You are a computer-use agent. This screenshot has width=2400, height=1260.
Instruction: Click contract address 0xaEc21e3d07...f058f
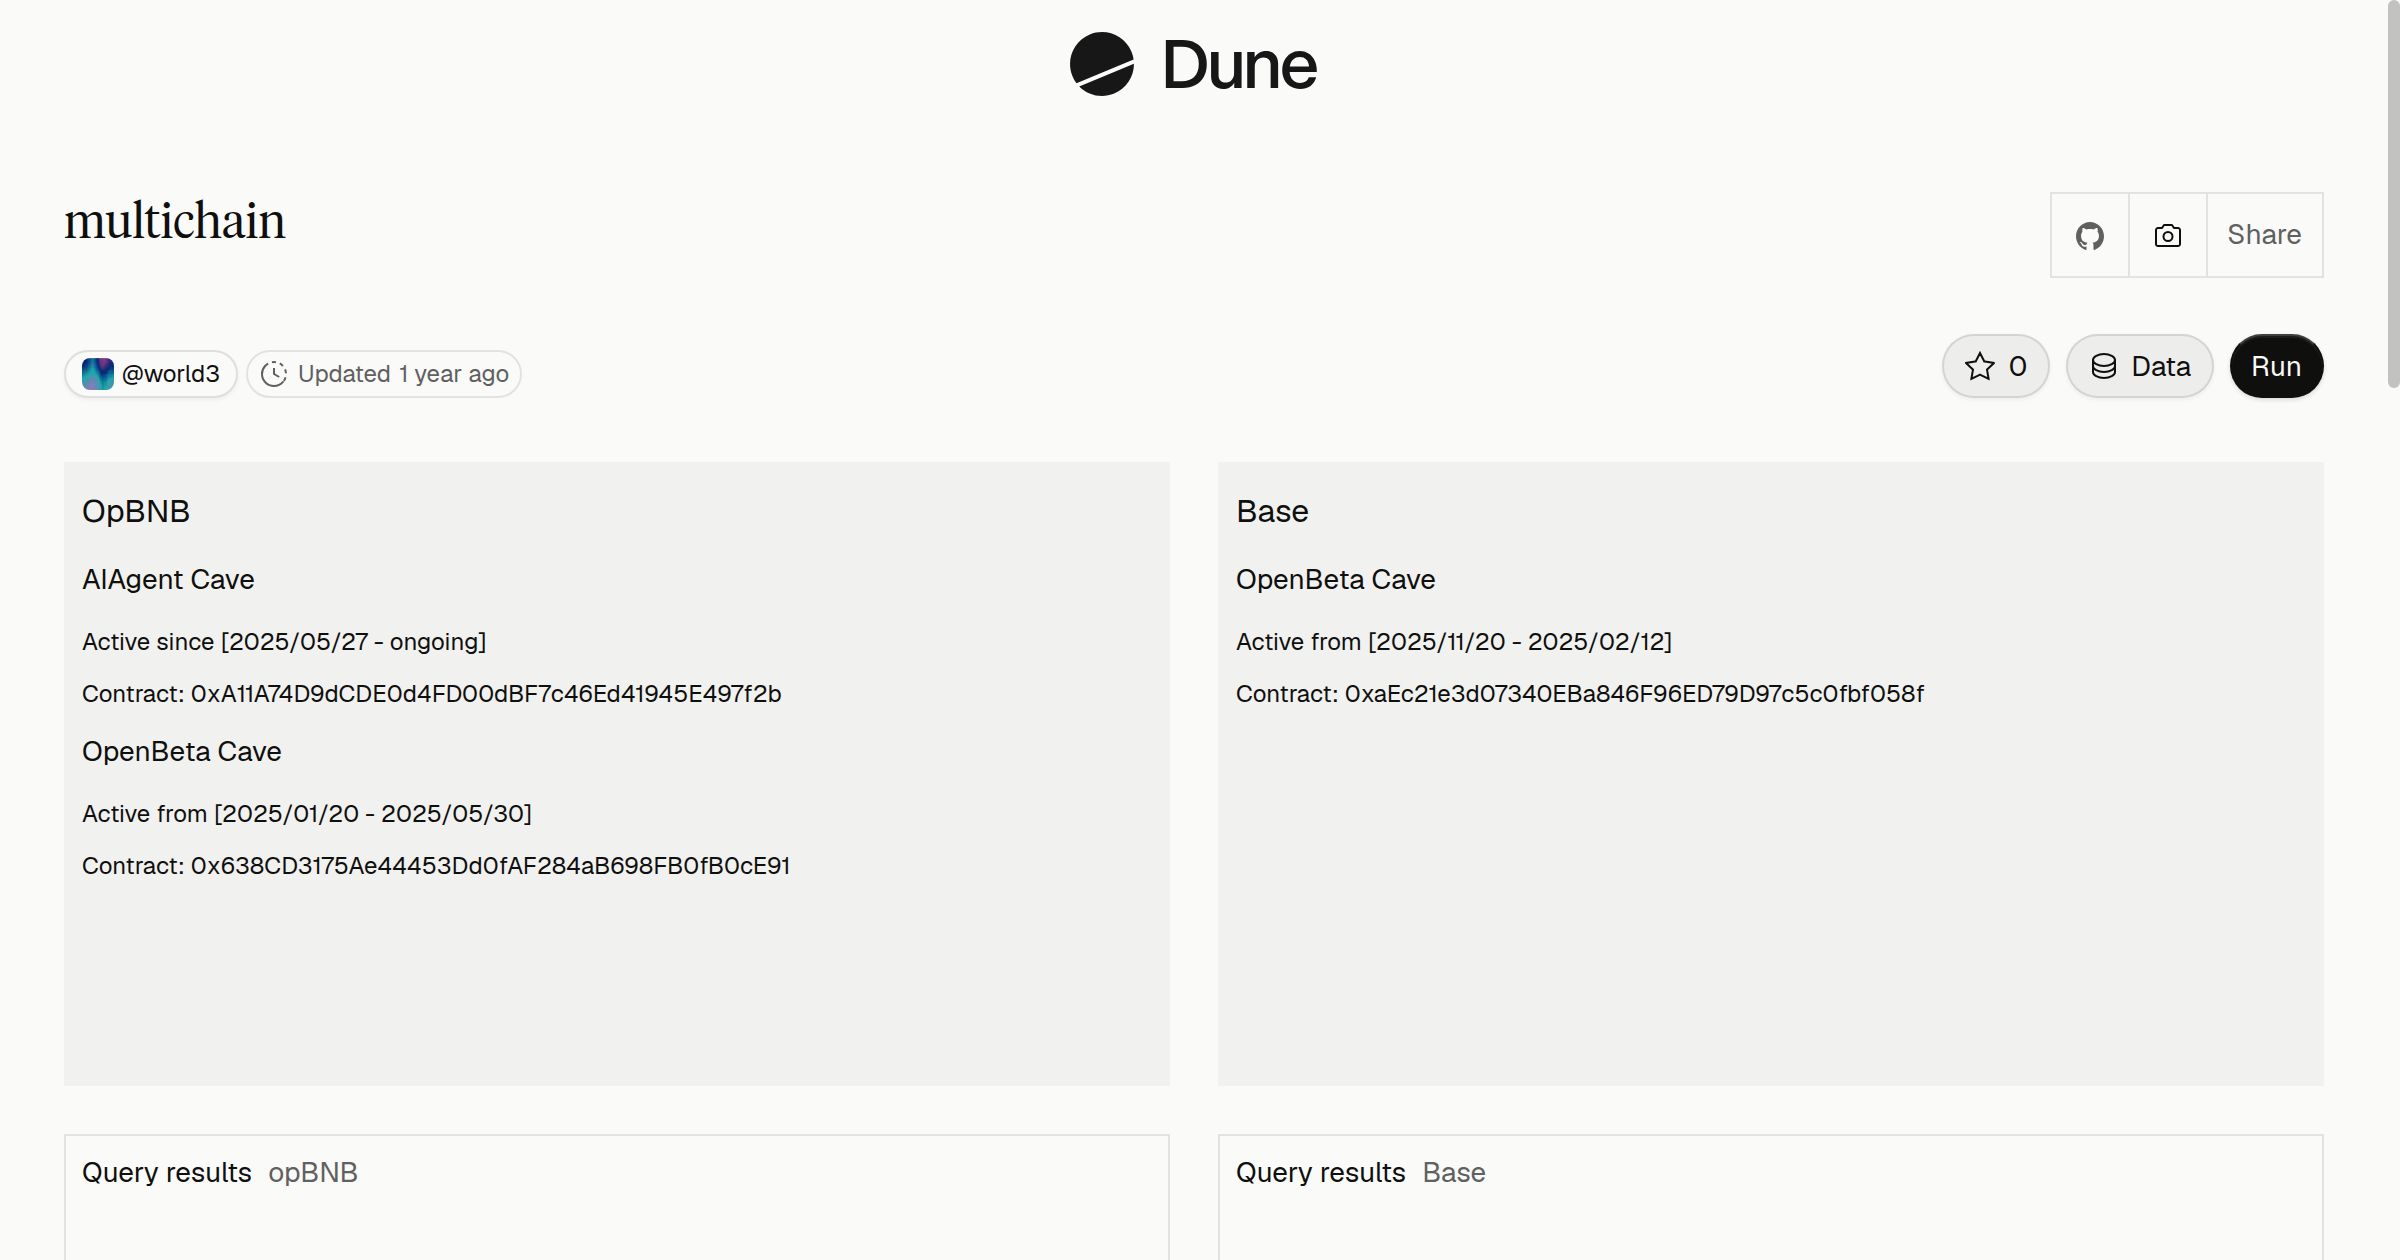click(1634, 694)
